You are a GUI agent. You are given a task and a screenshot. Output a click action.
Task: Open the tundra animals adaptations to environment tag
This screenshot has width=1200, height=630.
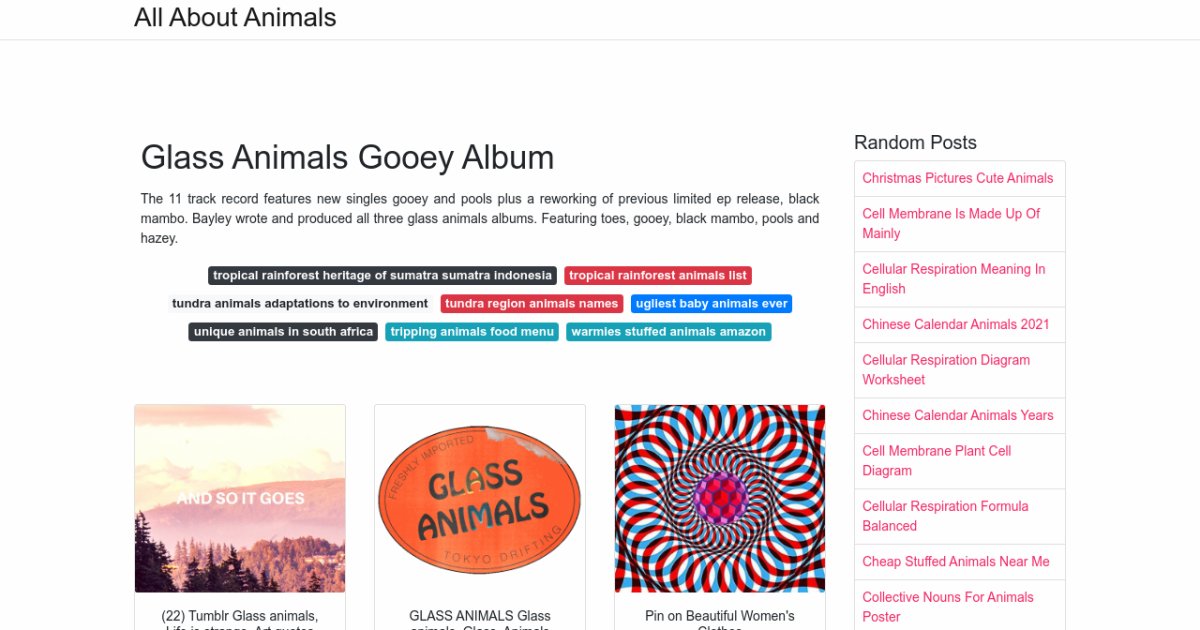pyautogui.click(x=300, y=304)
